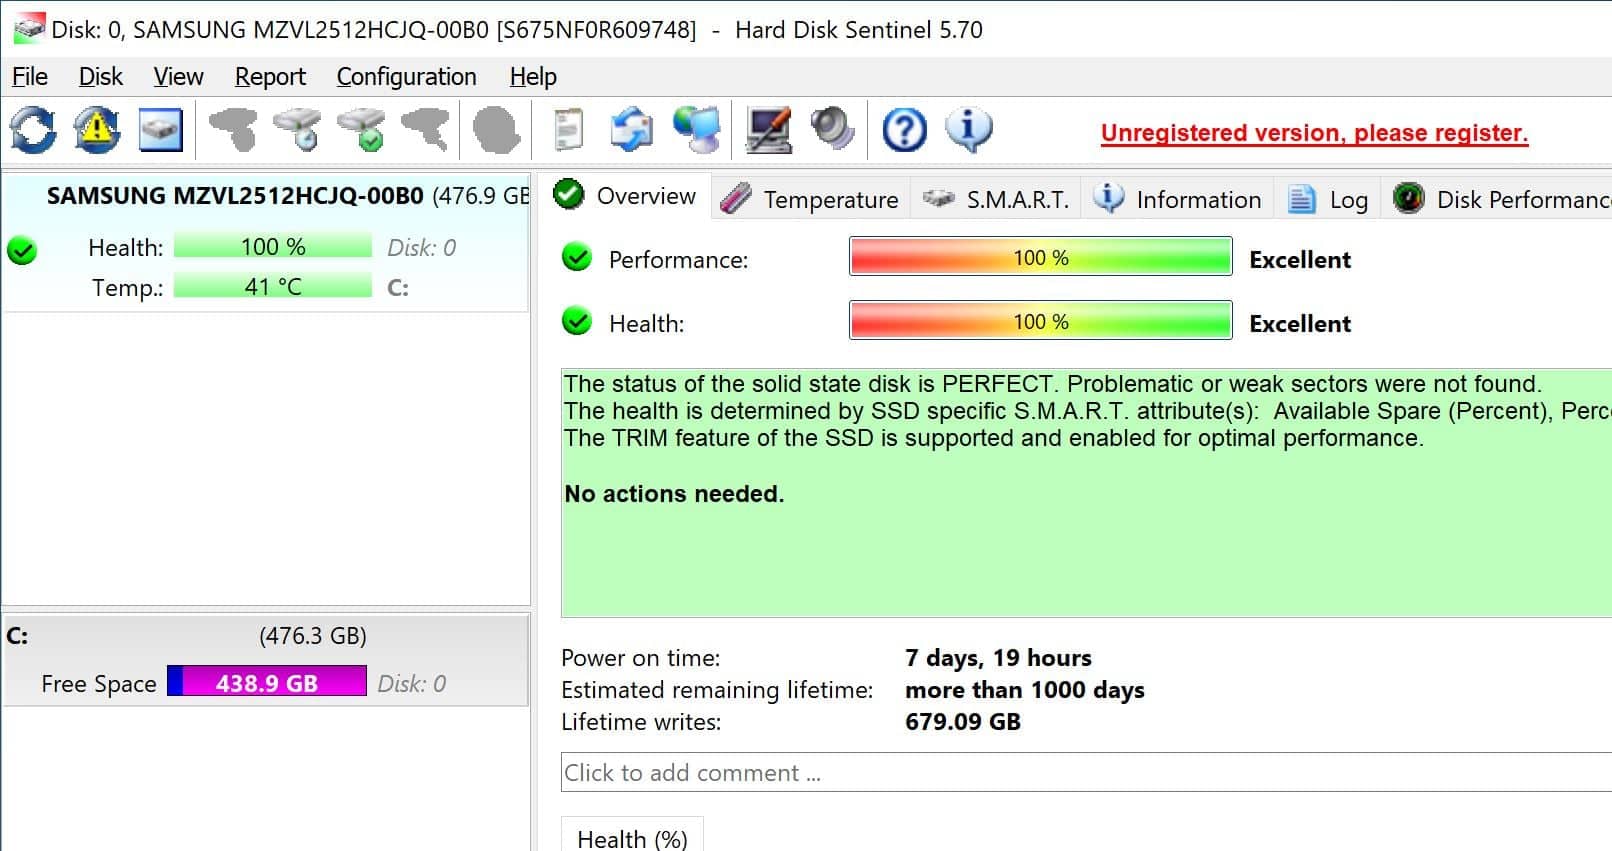Viewport: 1612px width, 851px height.
Task: Select the Health (%) chart tab
Action: click(x=632, y=838)
